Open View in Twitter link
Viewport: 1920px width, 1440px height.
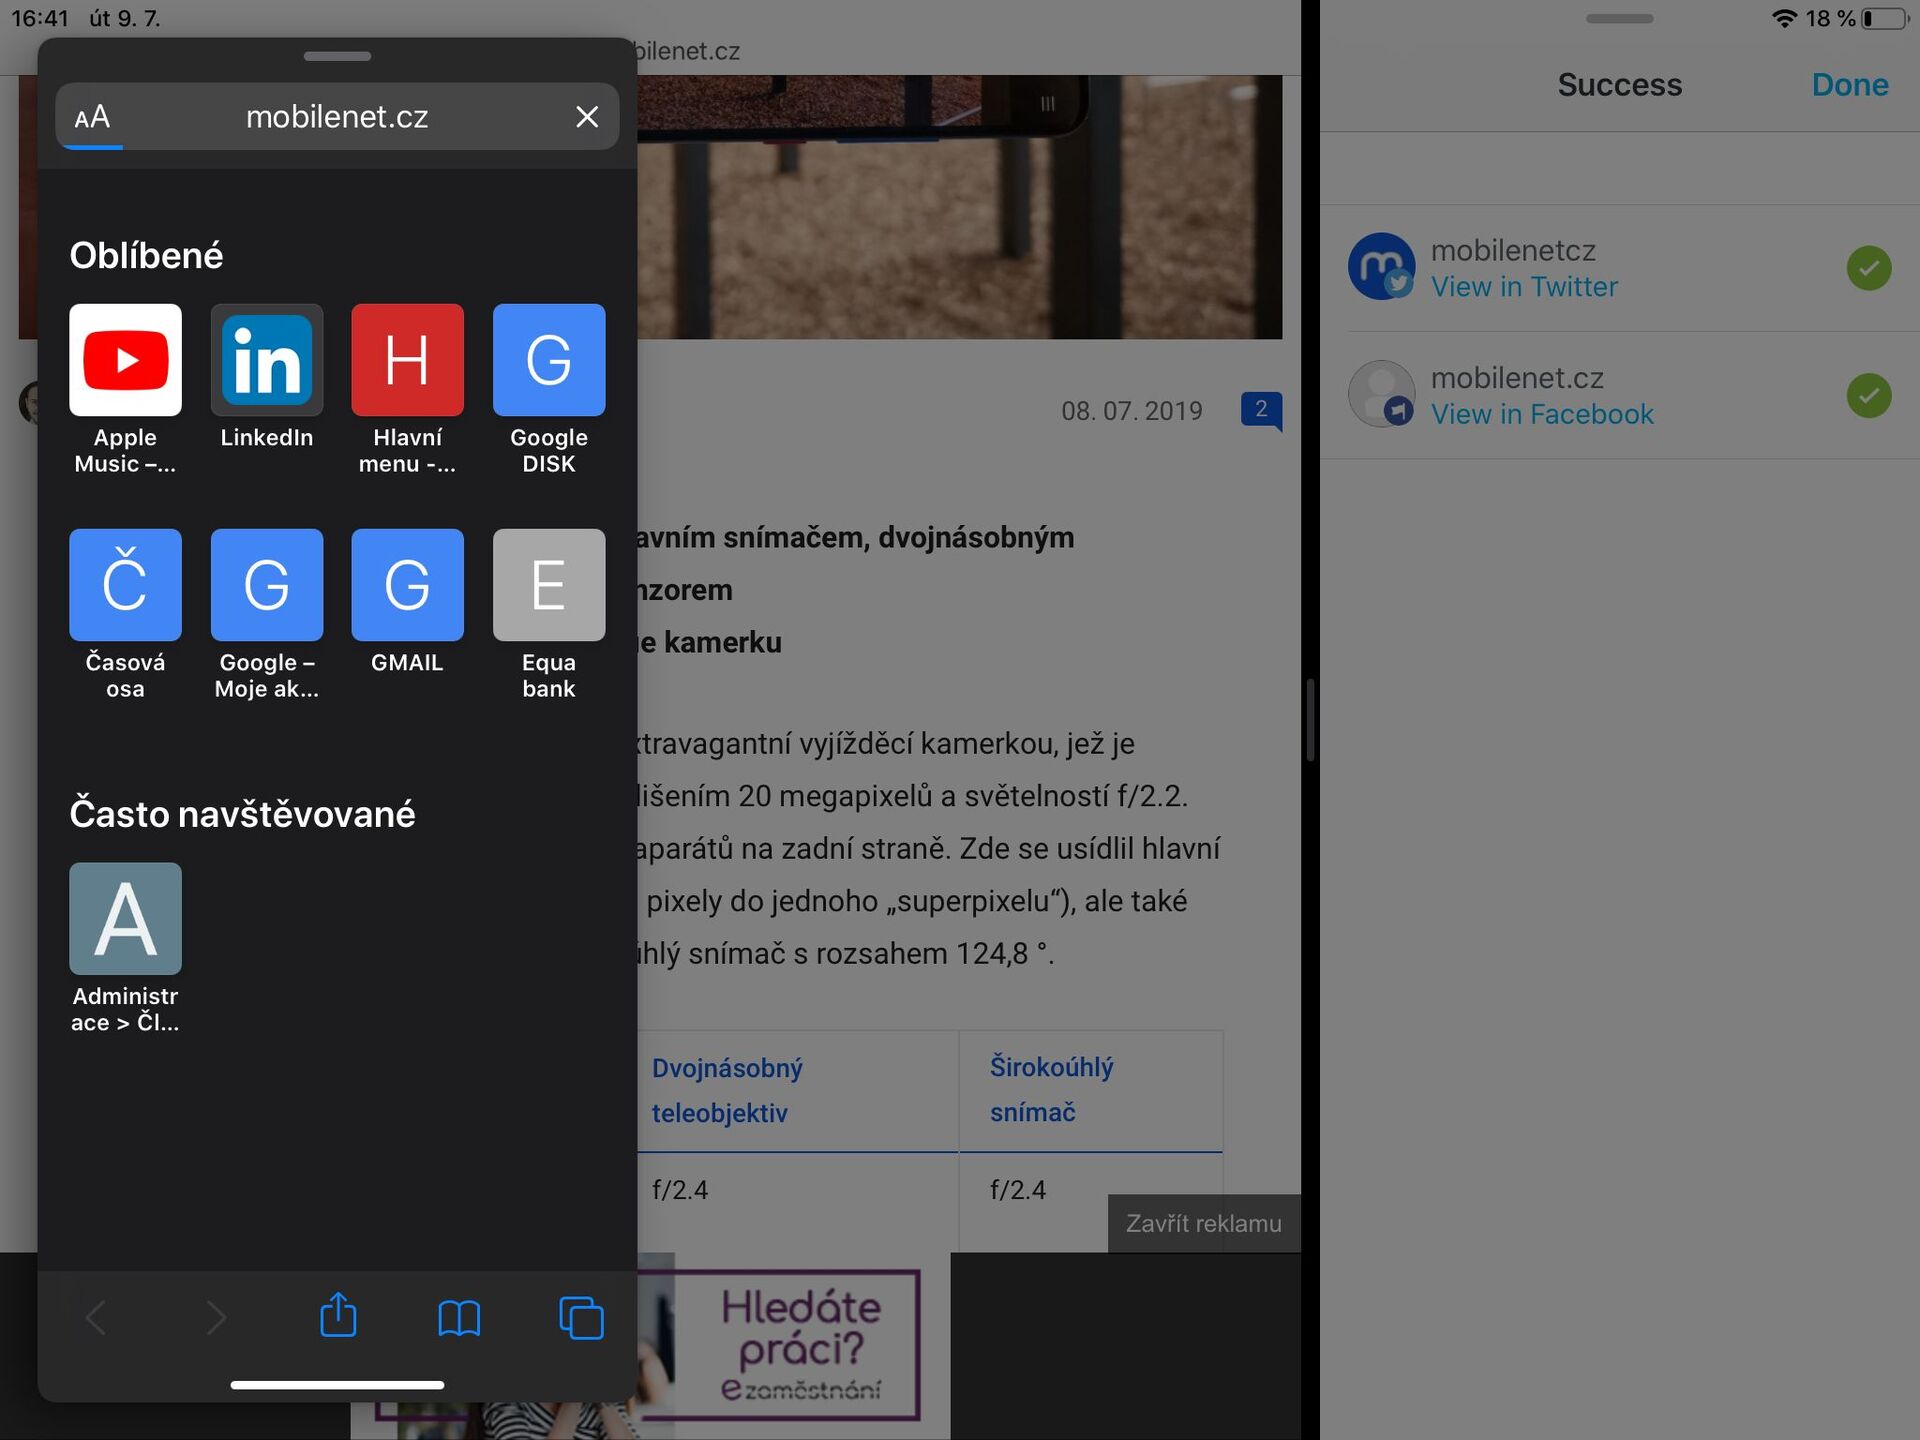1524,286
